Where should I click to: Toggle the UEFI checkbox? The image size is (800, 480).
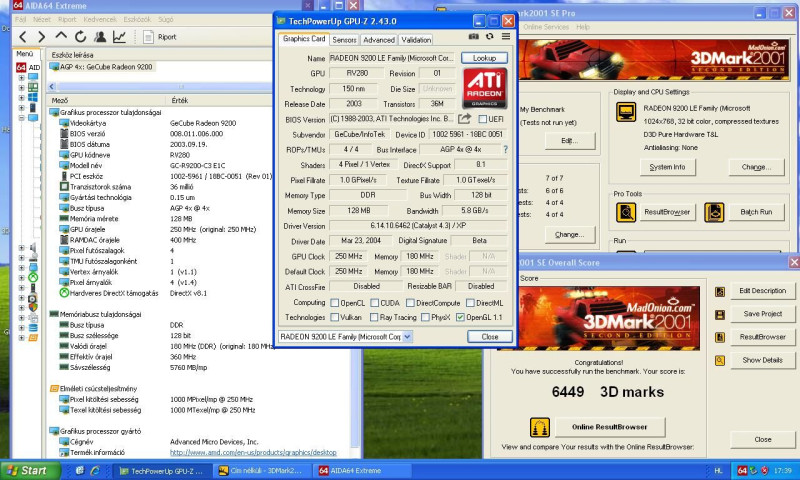coord(482,119)
